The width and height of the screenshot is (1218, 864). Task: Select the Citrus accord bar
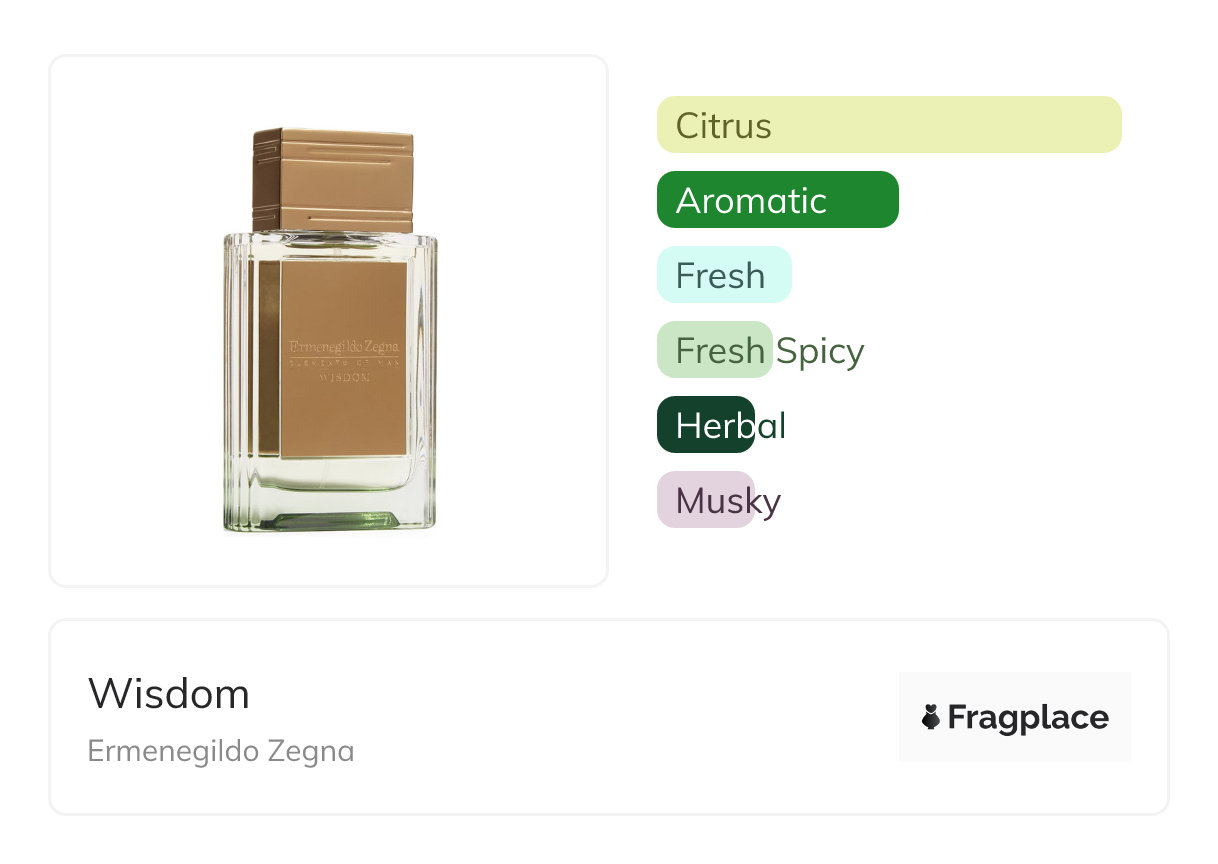coord(889,125)
